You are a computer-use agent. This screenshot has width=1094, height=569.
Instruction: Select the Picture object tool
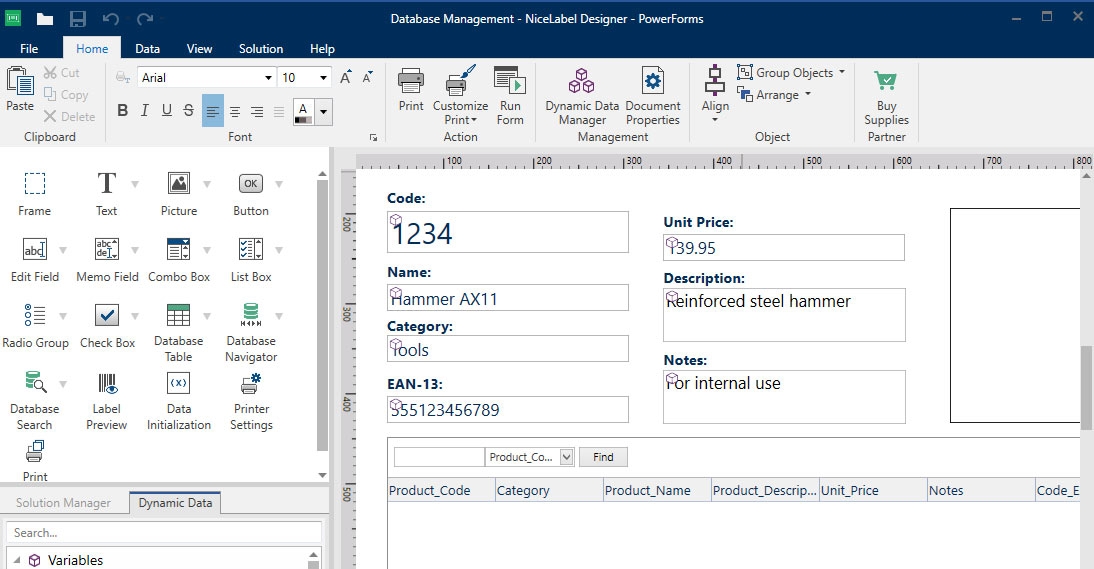click(179, 193)
